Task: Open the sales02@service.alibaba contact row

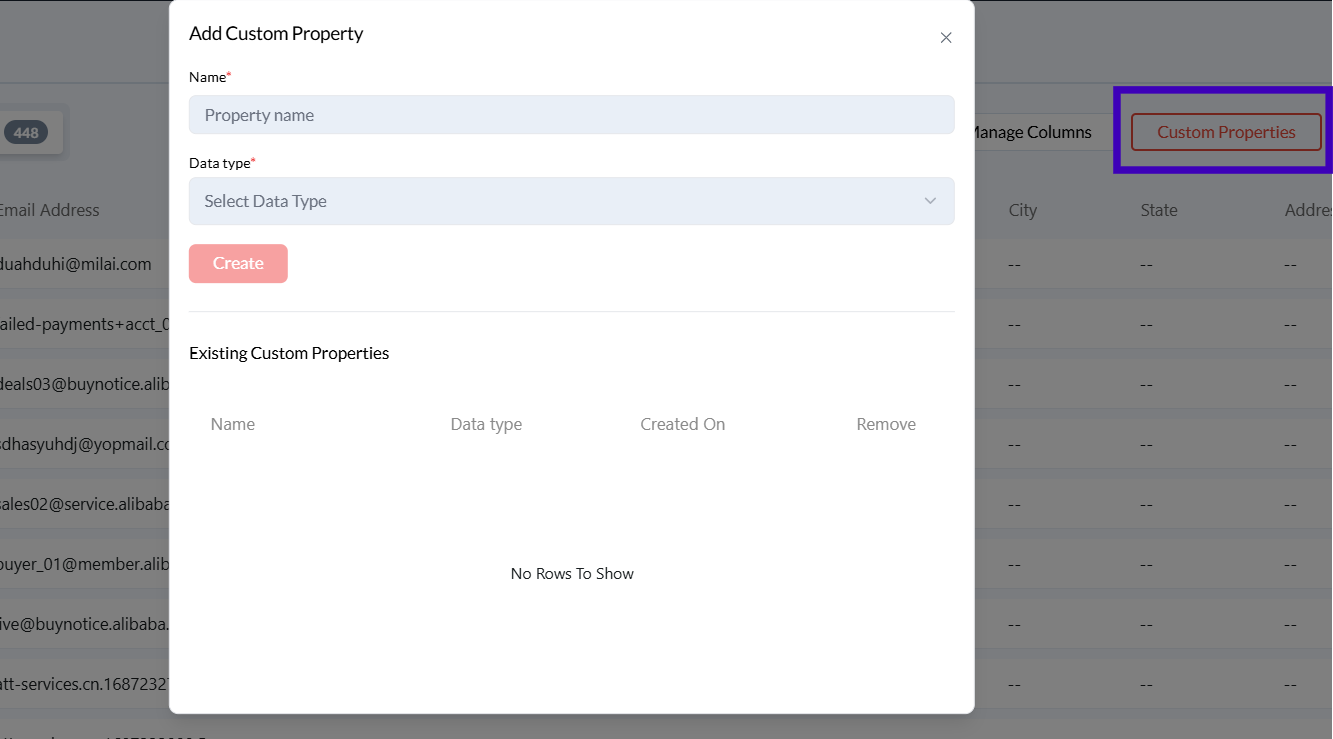Action: pyautogui.click(x=84, y=504)
